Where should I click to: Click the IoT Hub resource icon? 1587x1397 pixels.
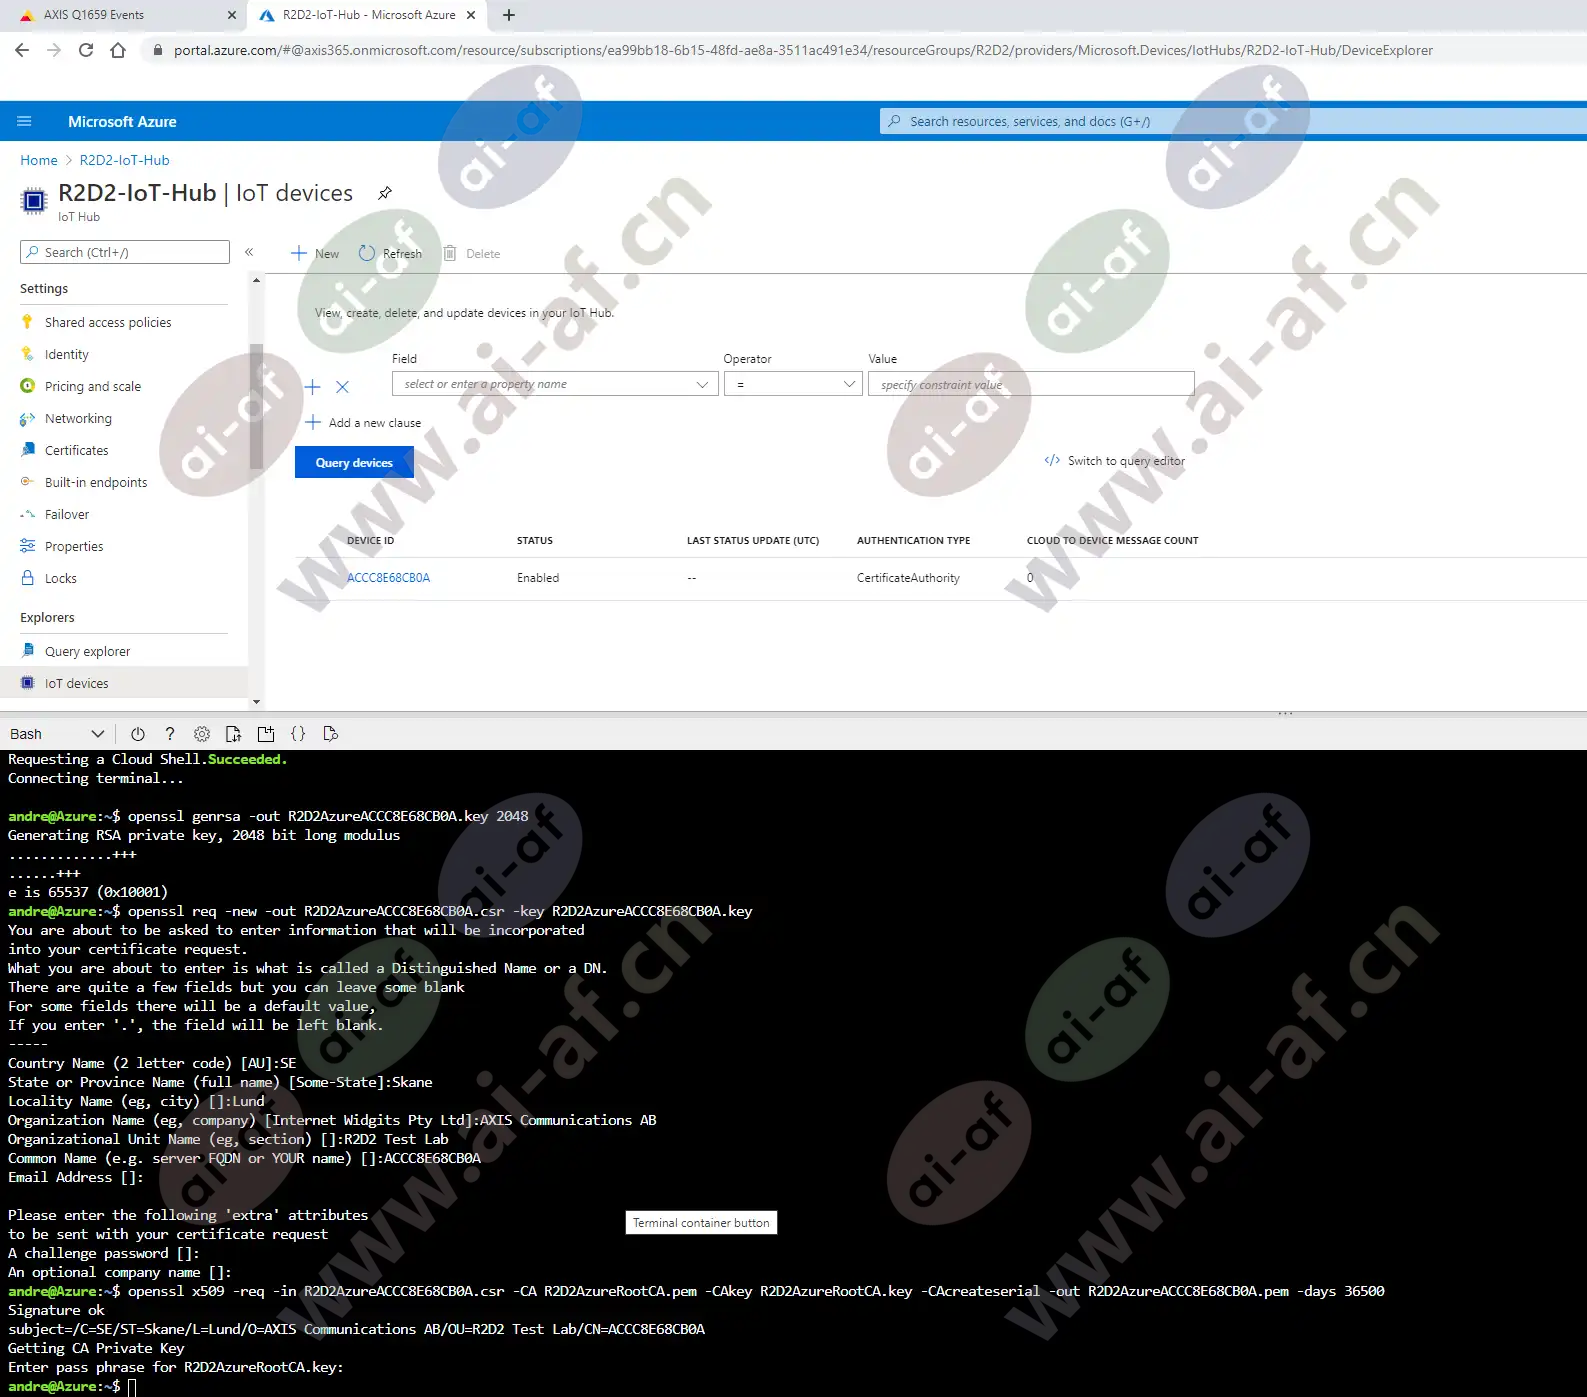[34, 201]
